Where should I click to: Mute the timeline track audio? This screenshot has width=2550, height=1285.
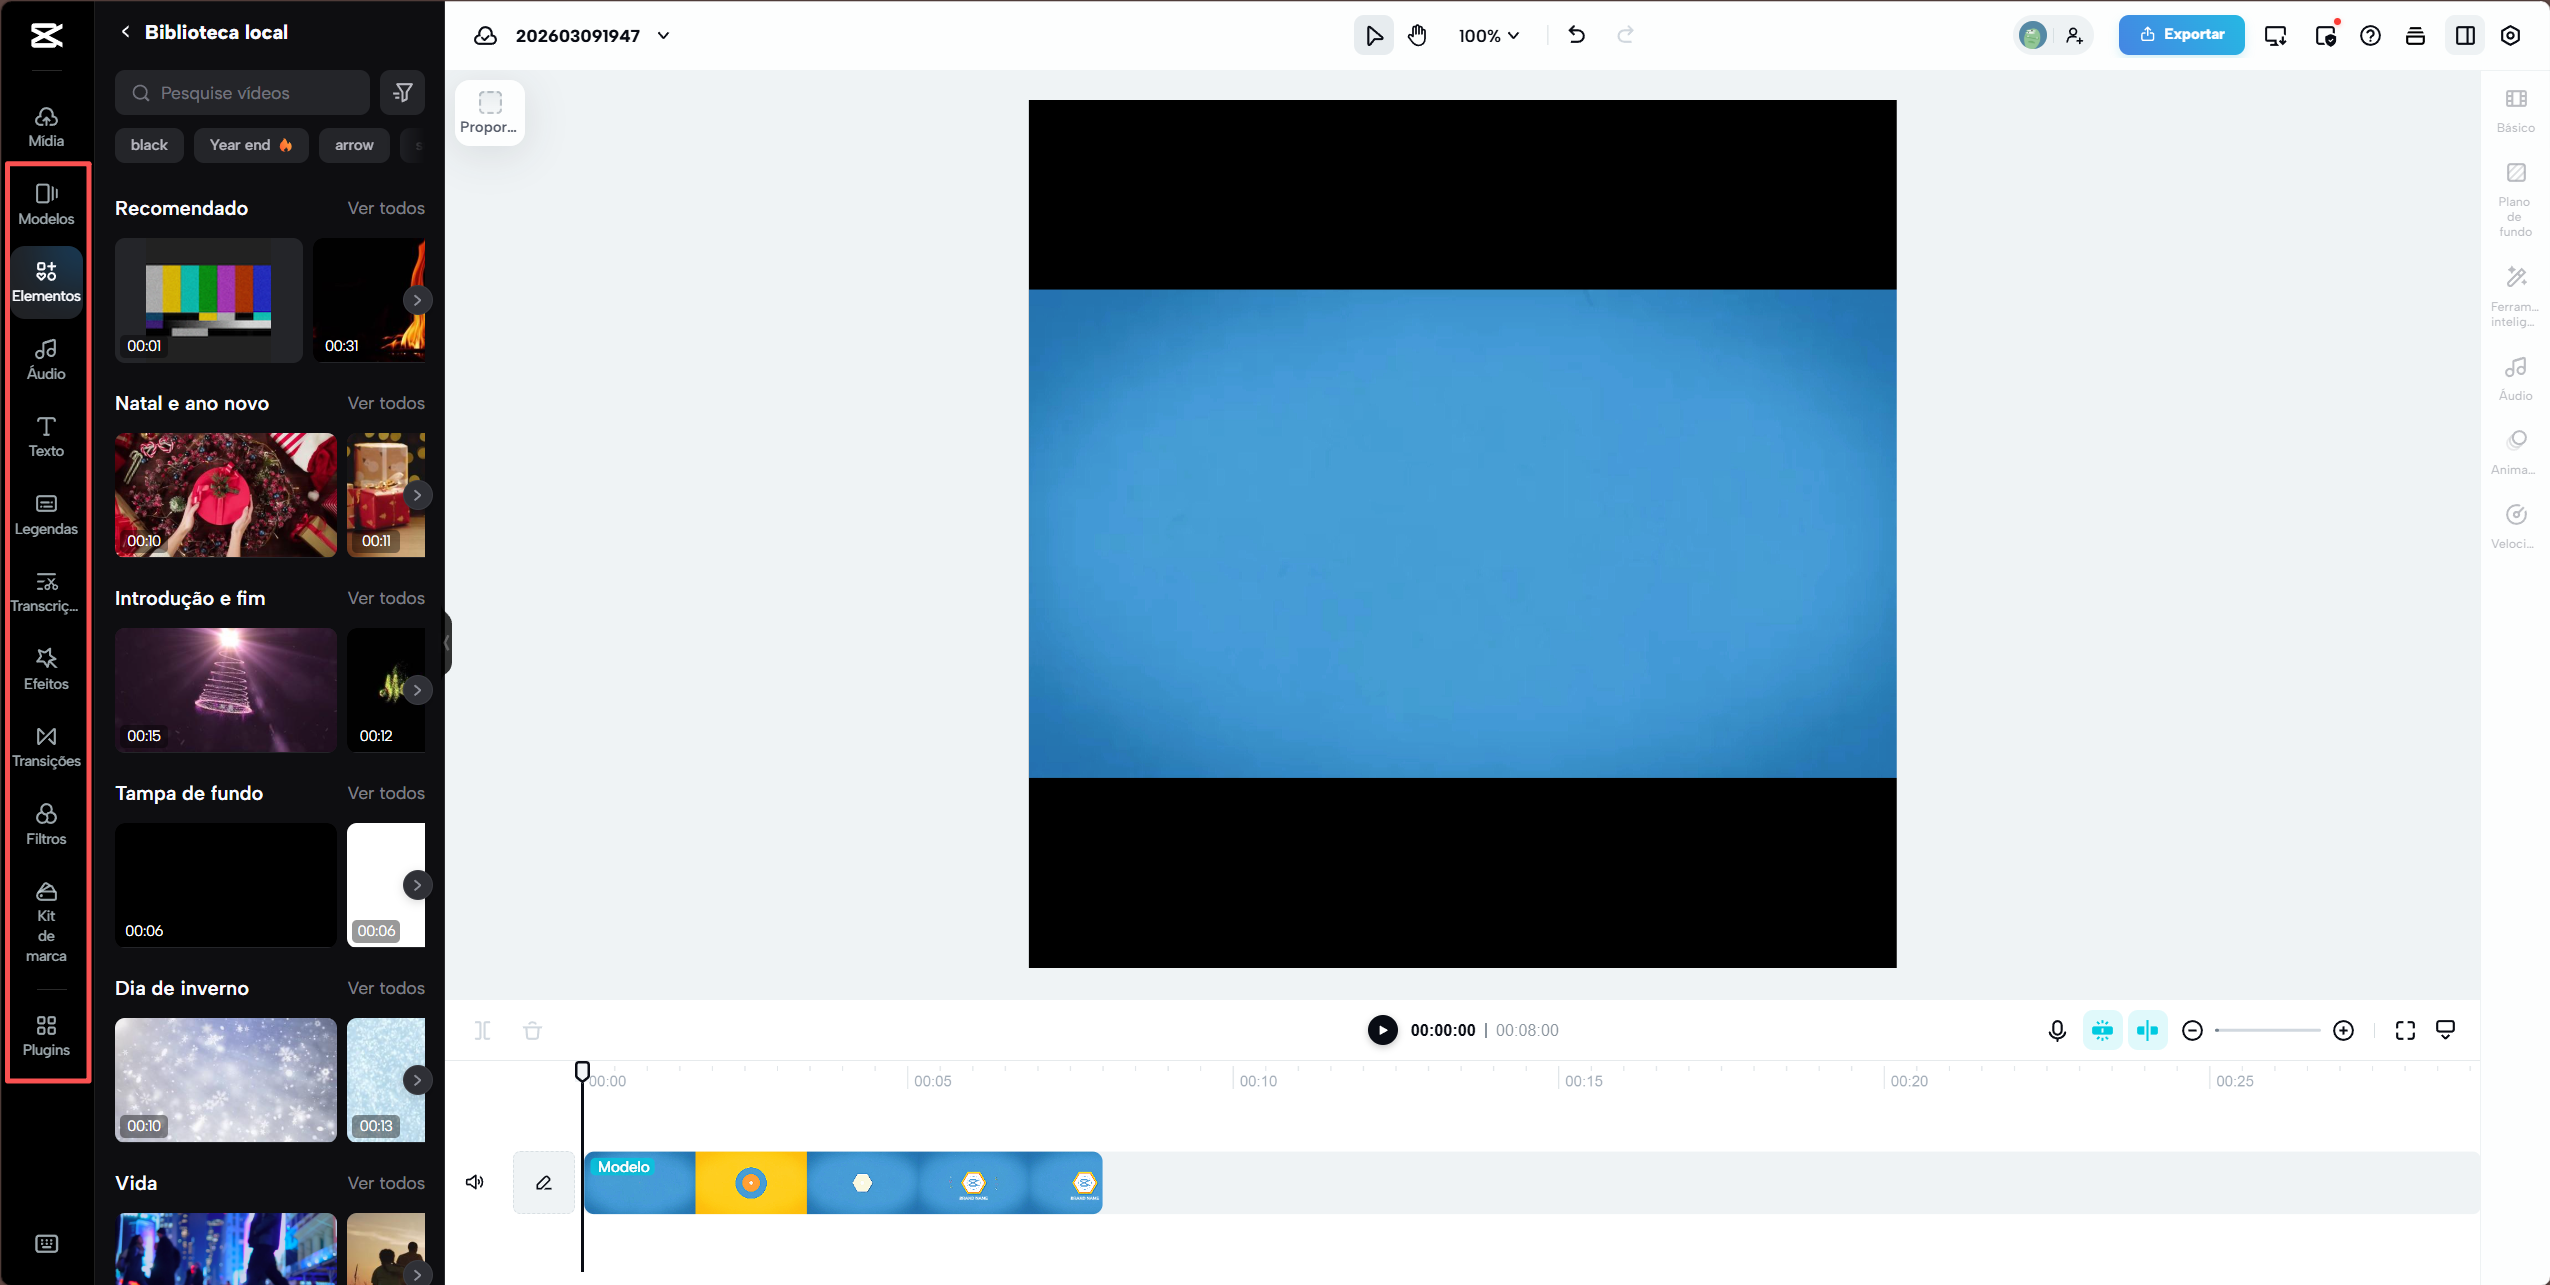click(x=475, y=1182)
